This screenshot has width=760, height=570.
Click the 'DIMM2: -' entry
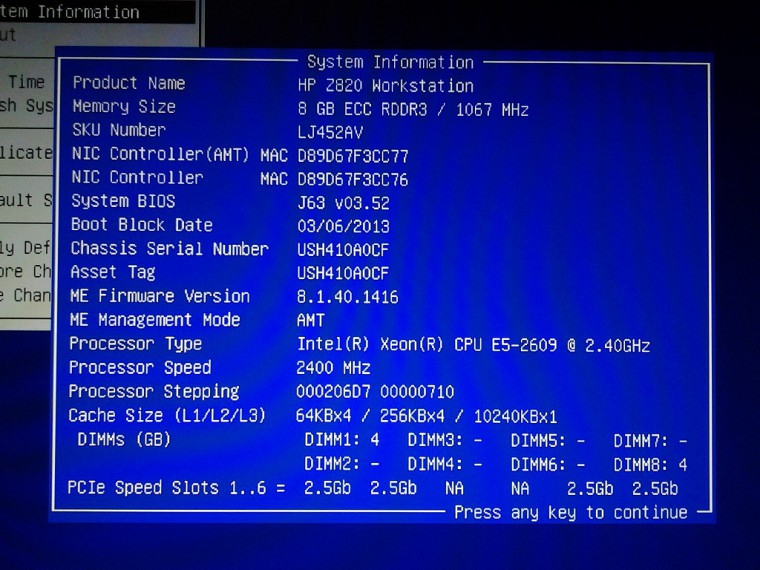click(x=342, y=464)
